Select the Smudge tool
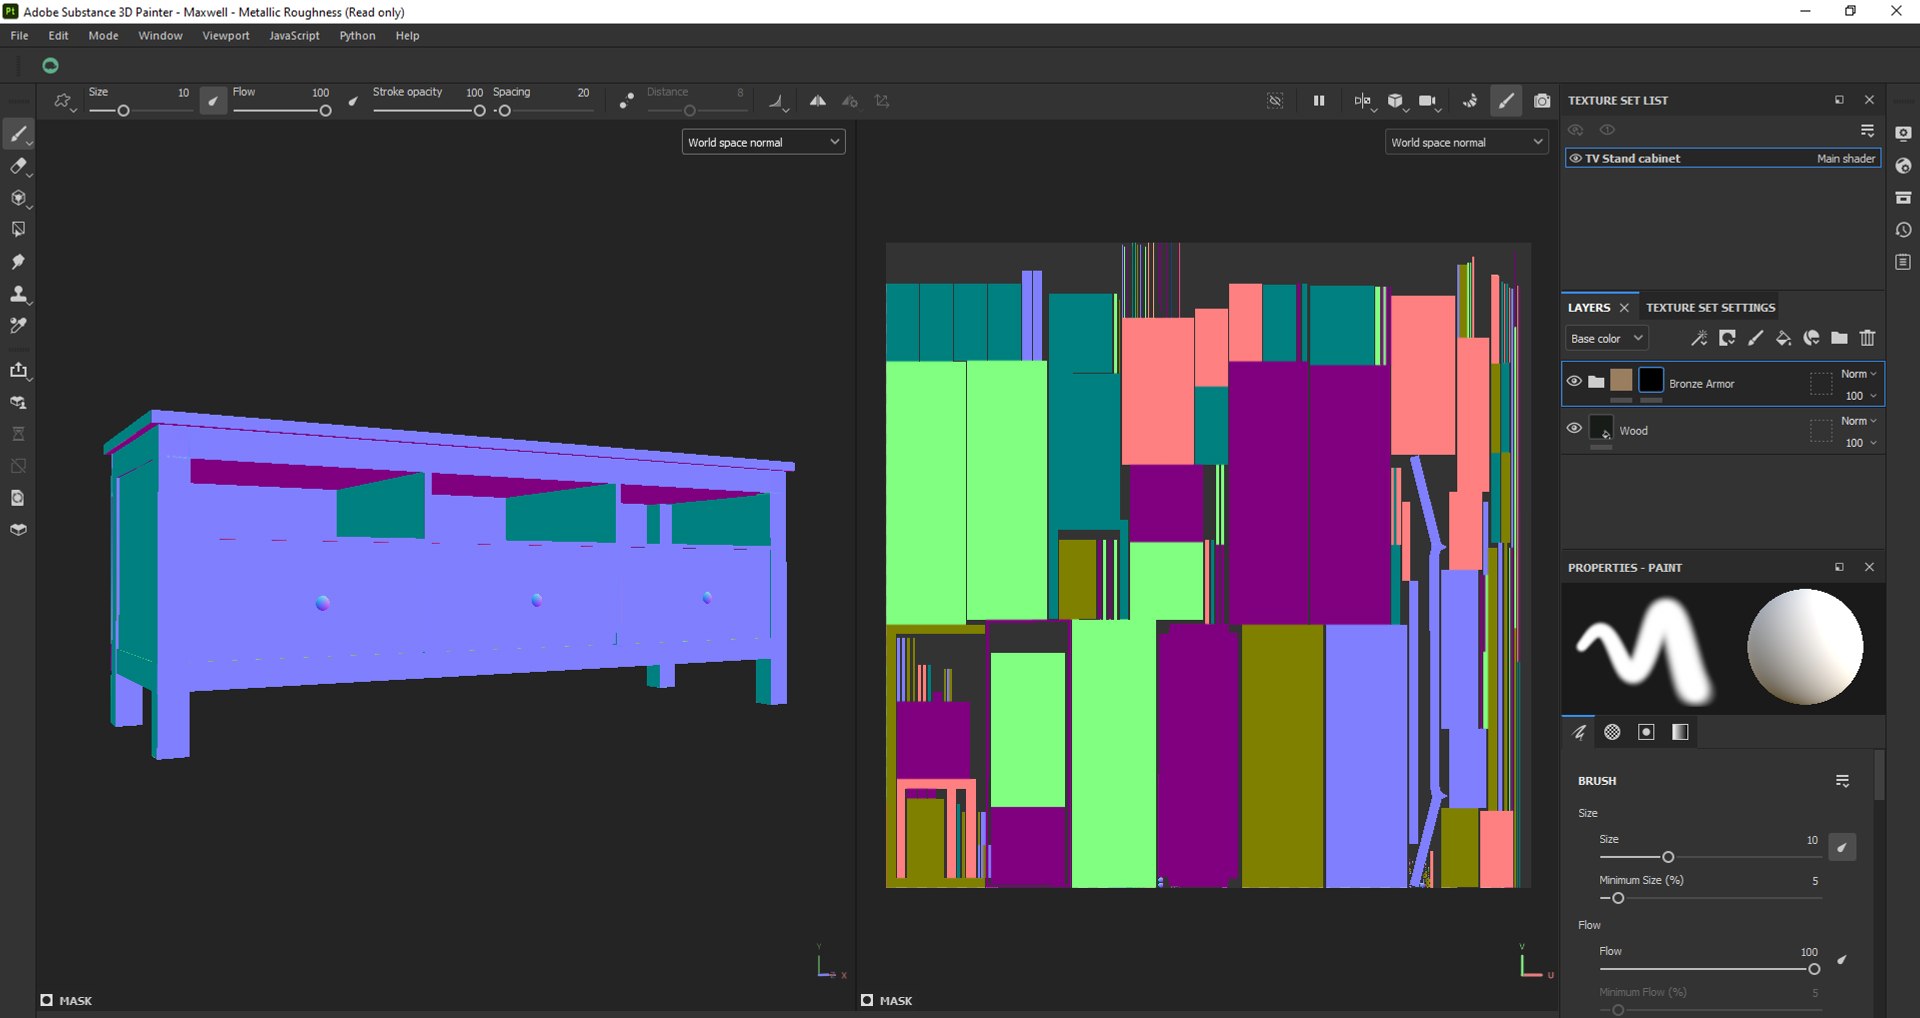The width and height of the screenshot is (1920, 1018). point(18,262)
